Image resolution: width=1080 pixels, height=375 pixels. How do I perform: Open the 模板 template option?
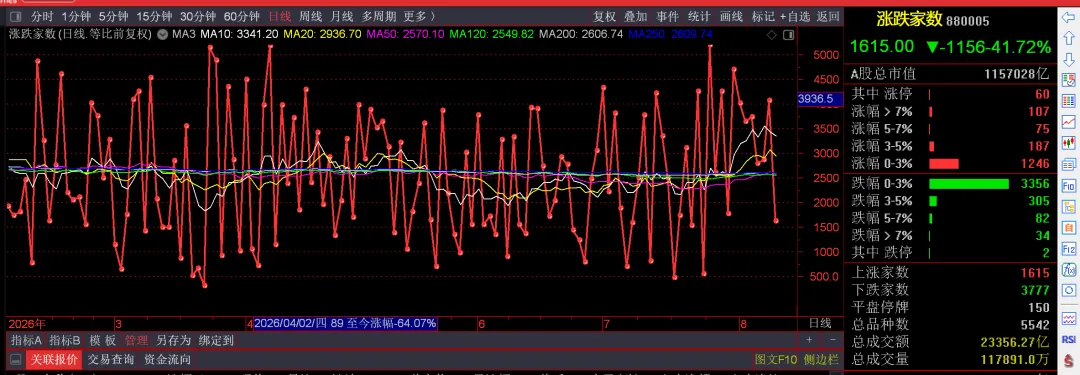pyautogui.click(x=103, y=340)
